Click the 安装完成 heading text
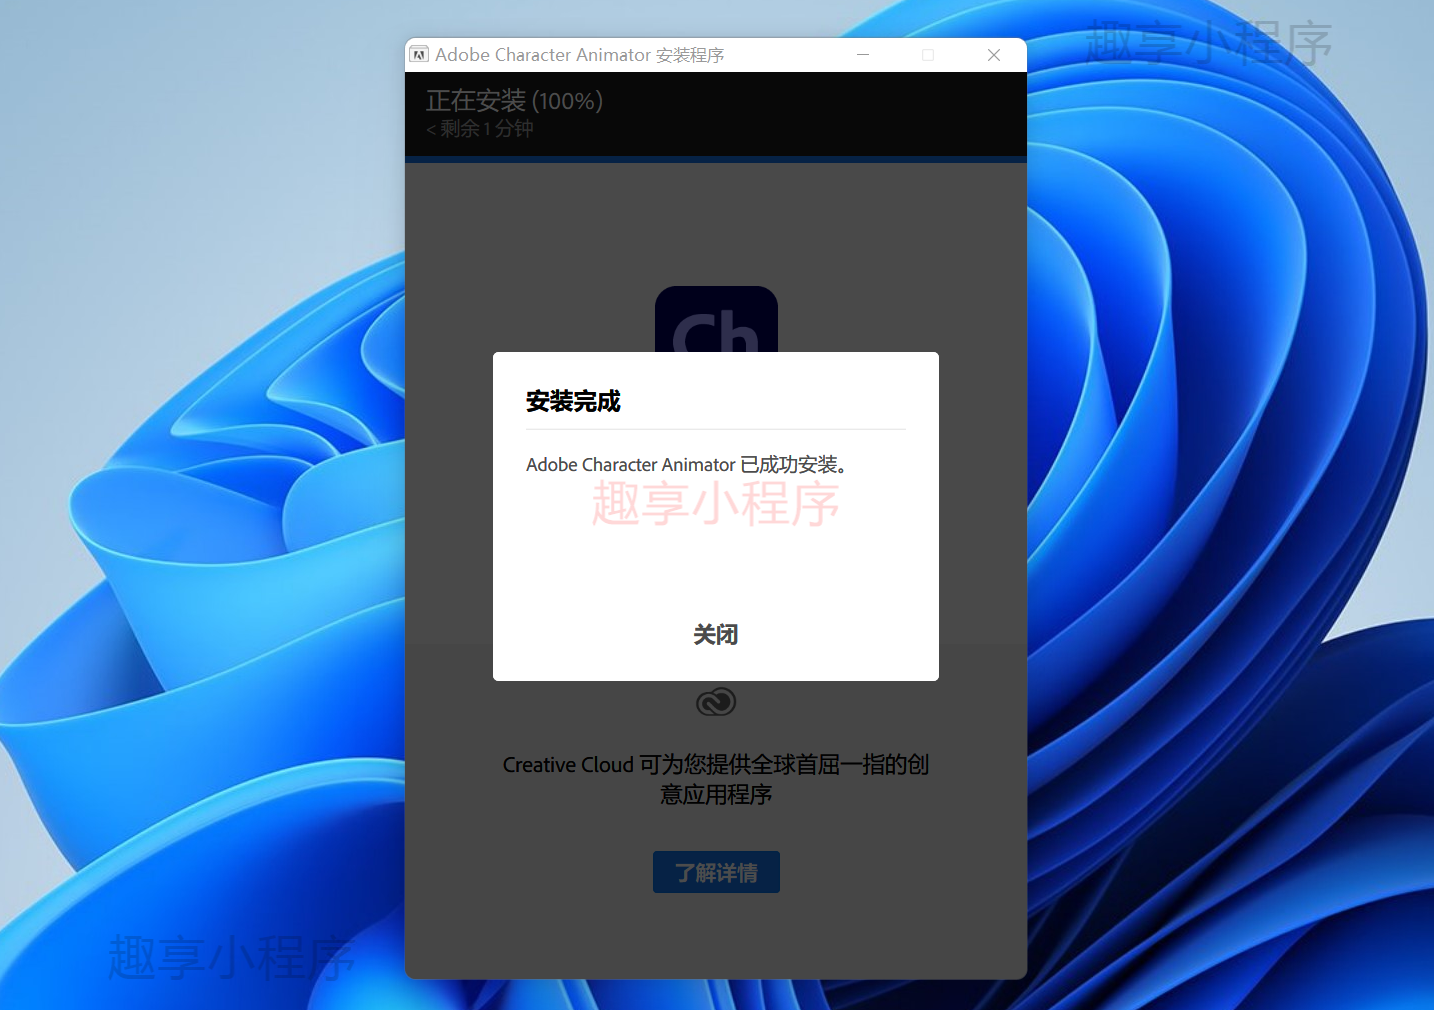 pyautogui.click(x=573, y=401)
